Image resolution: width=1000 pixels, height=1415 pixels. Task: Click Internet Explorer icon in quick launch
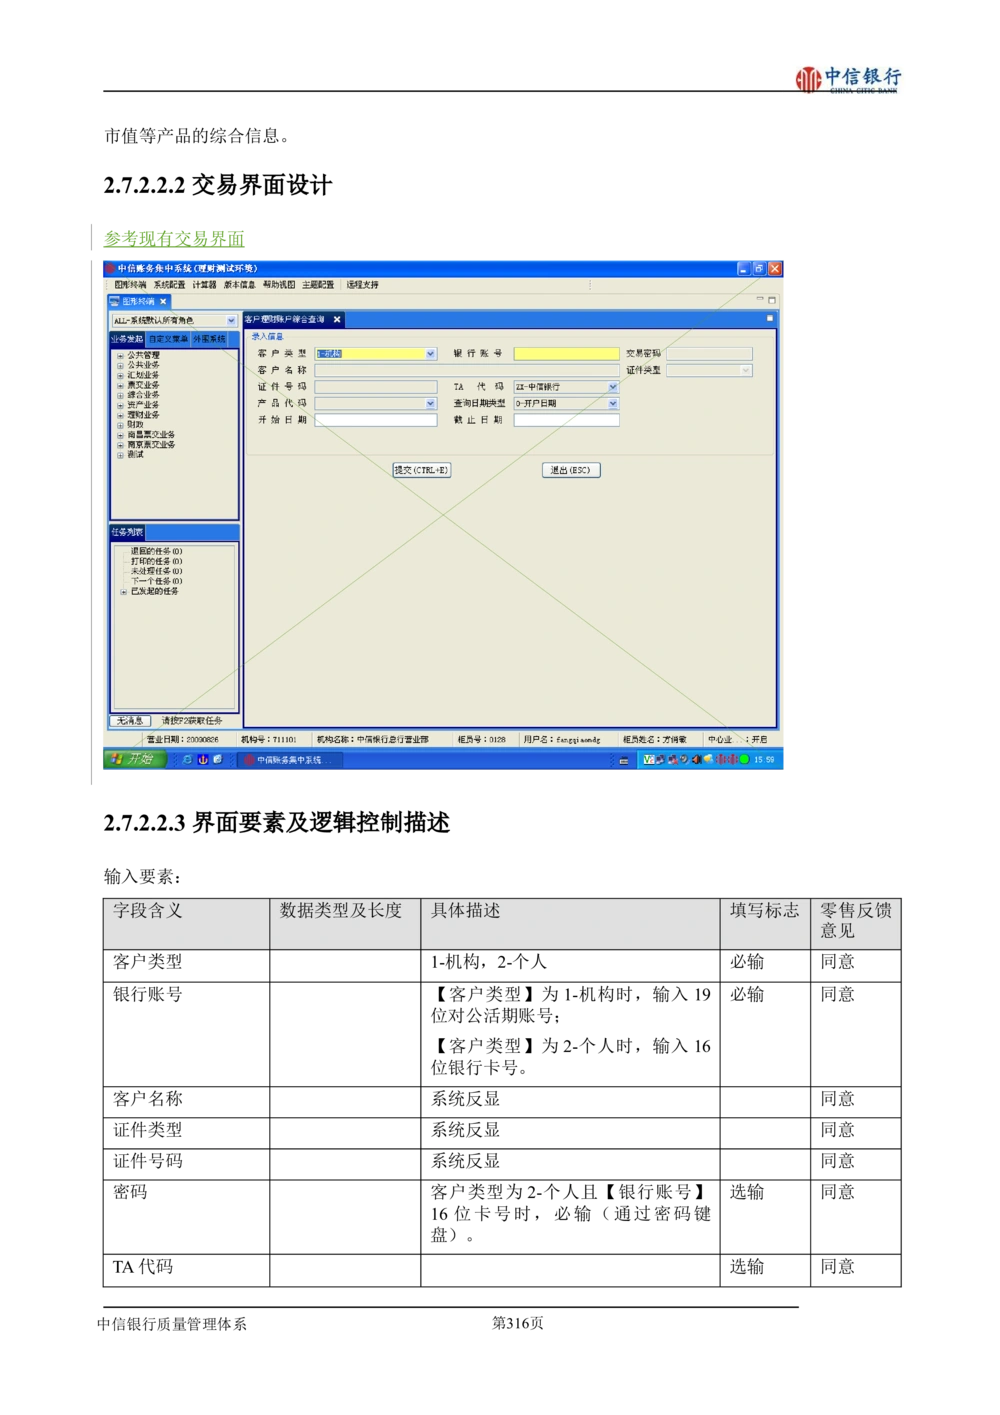click(x=187, y=760)
